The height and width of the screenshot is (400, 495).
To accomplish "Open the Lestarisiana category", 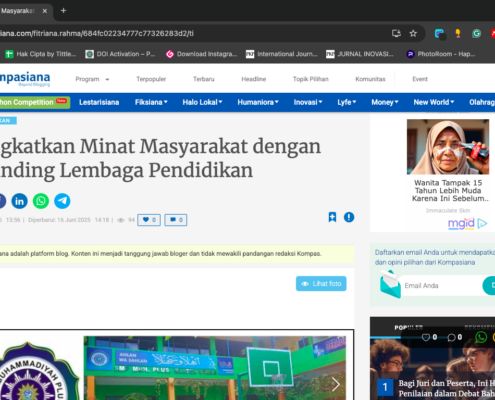I will click(x=99, y=102).
